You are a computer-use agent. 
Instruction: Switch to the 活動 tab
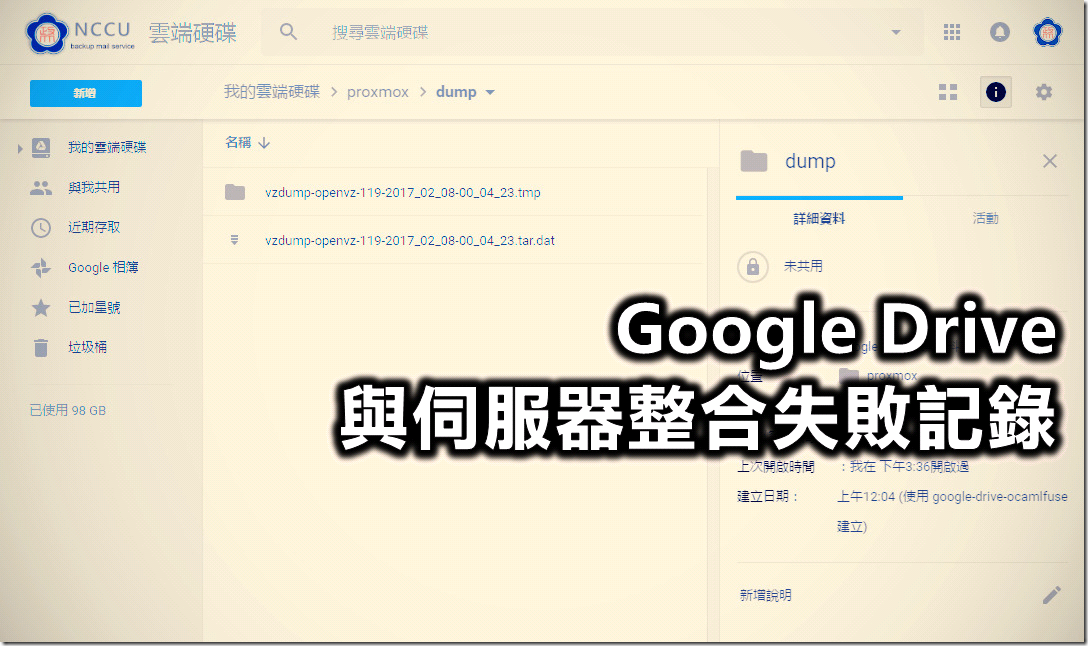[x=985, y=219]
